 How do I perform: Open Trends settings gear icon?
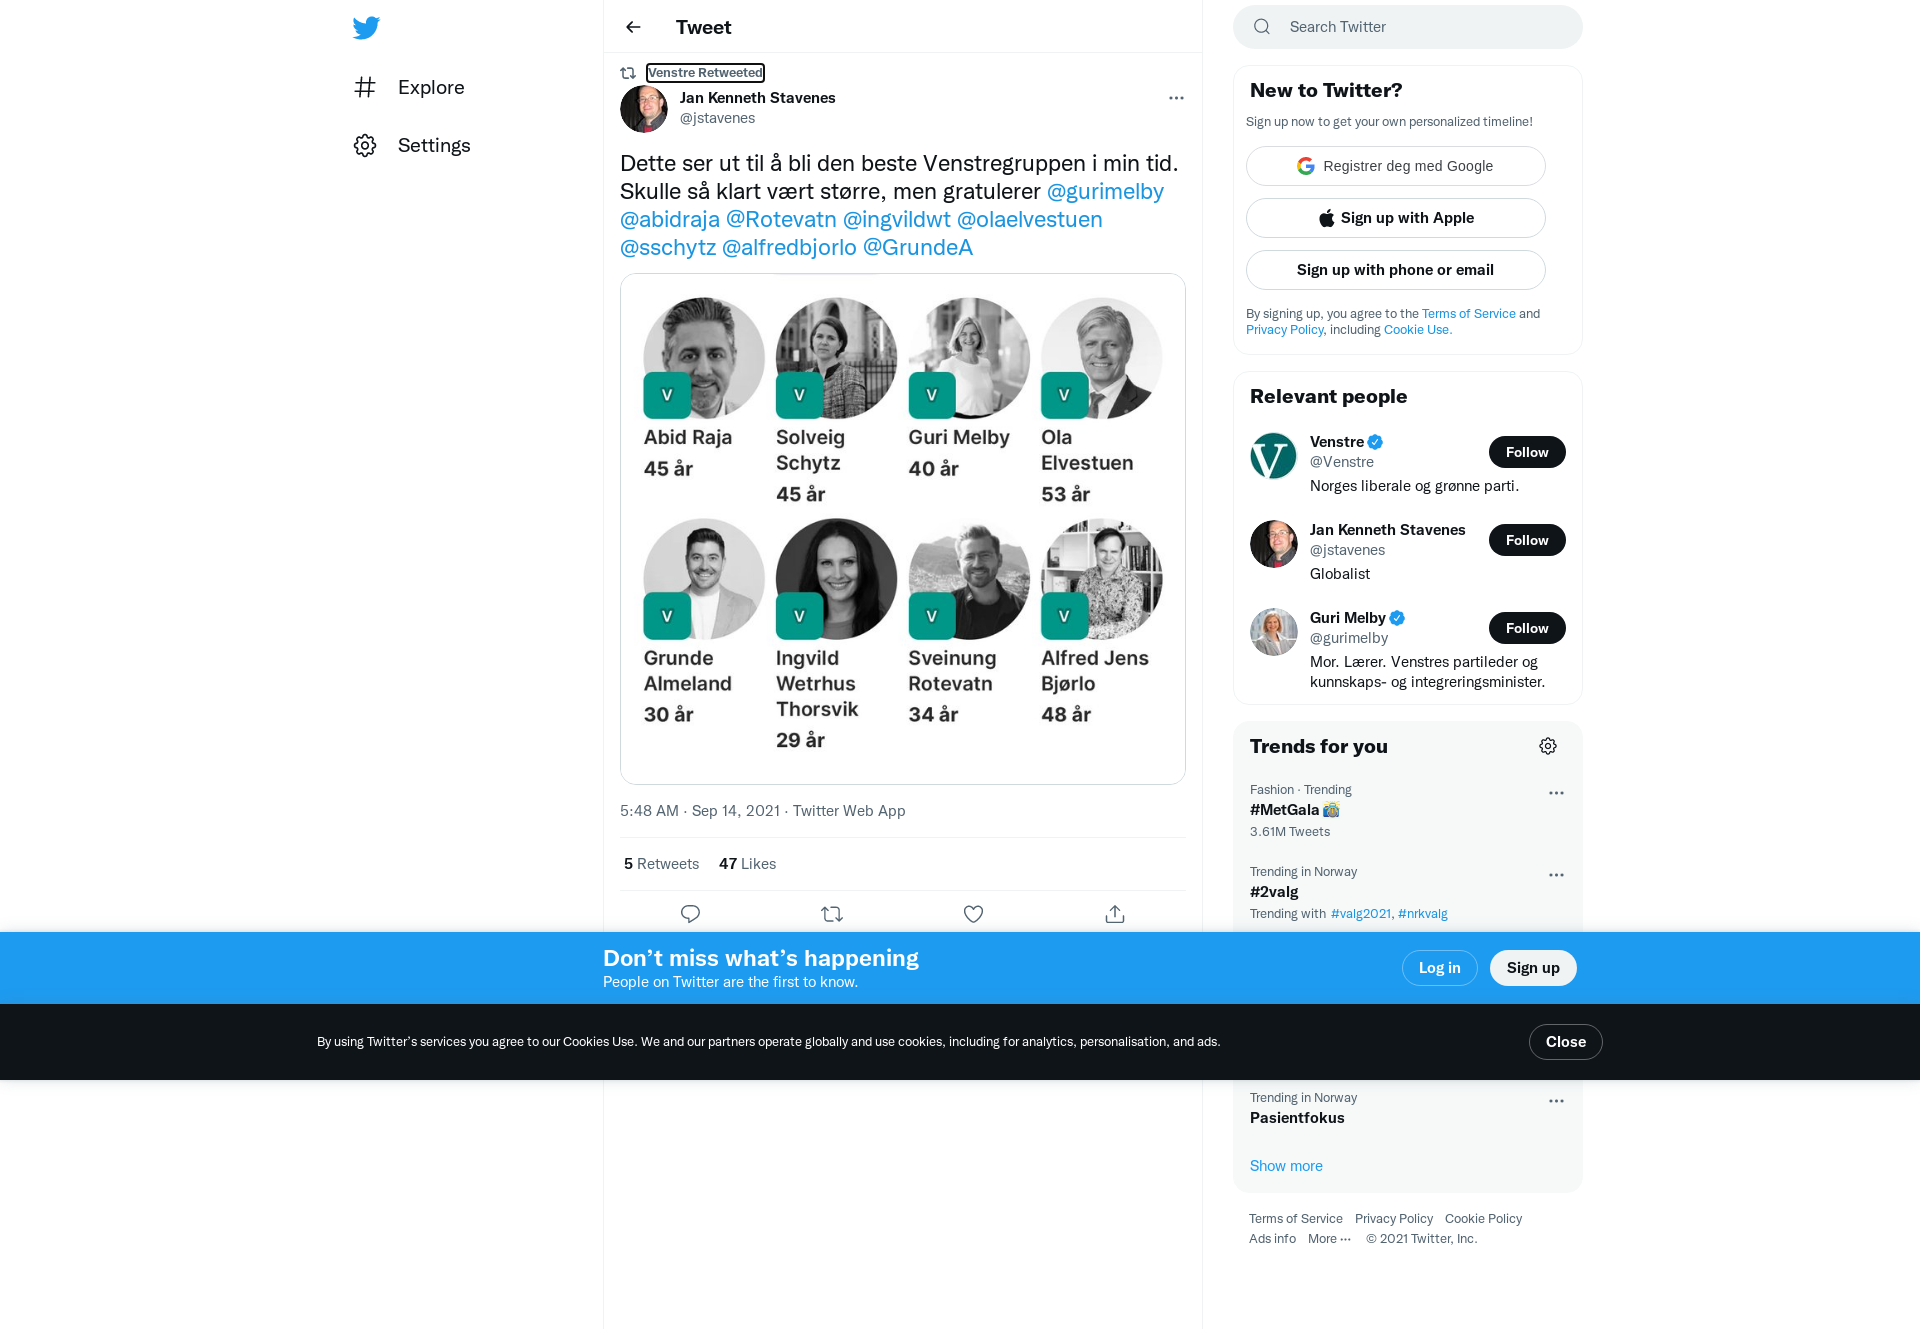pos(1548,746)
